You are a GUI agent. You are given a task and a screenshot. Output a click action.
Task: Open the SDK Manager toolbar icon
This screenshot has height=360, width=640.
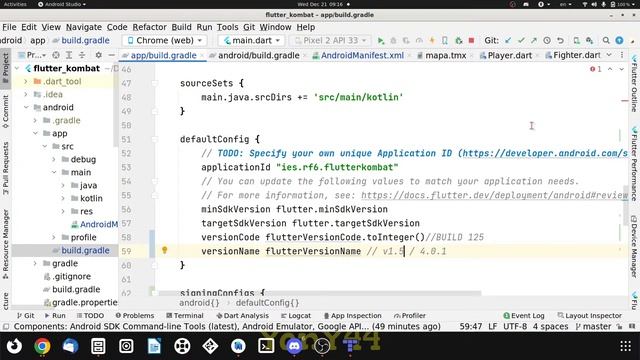[589, 40]
